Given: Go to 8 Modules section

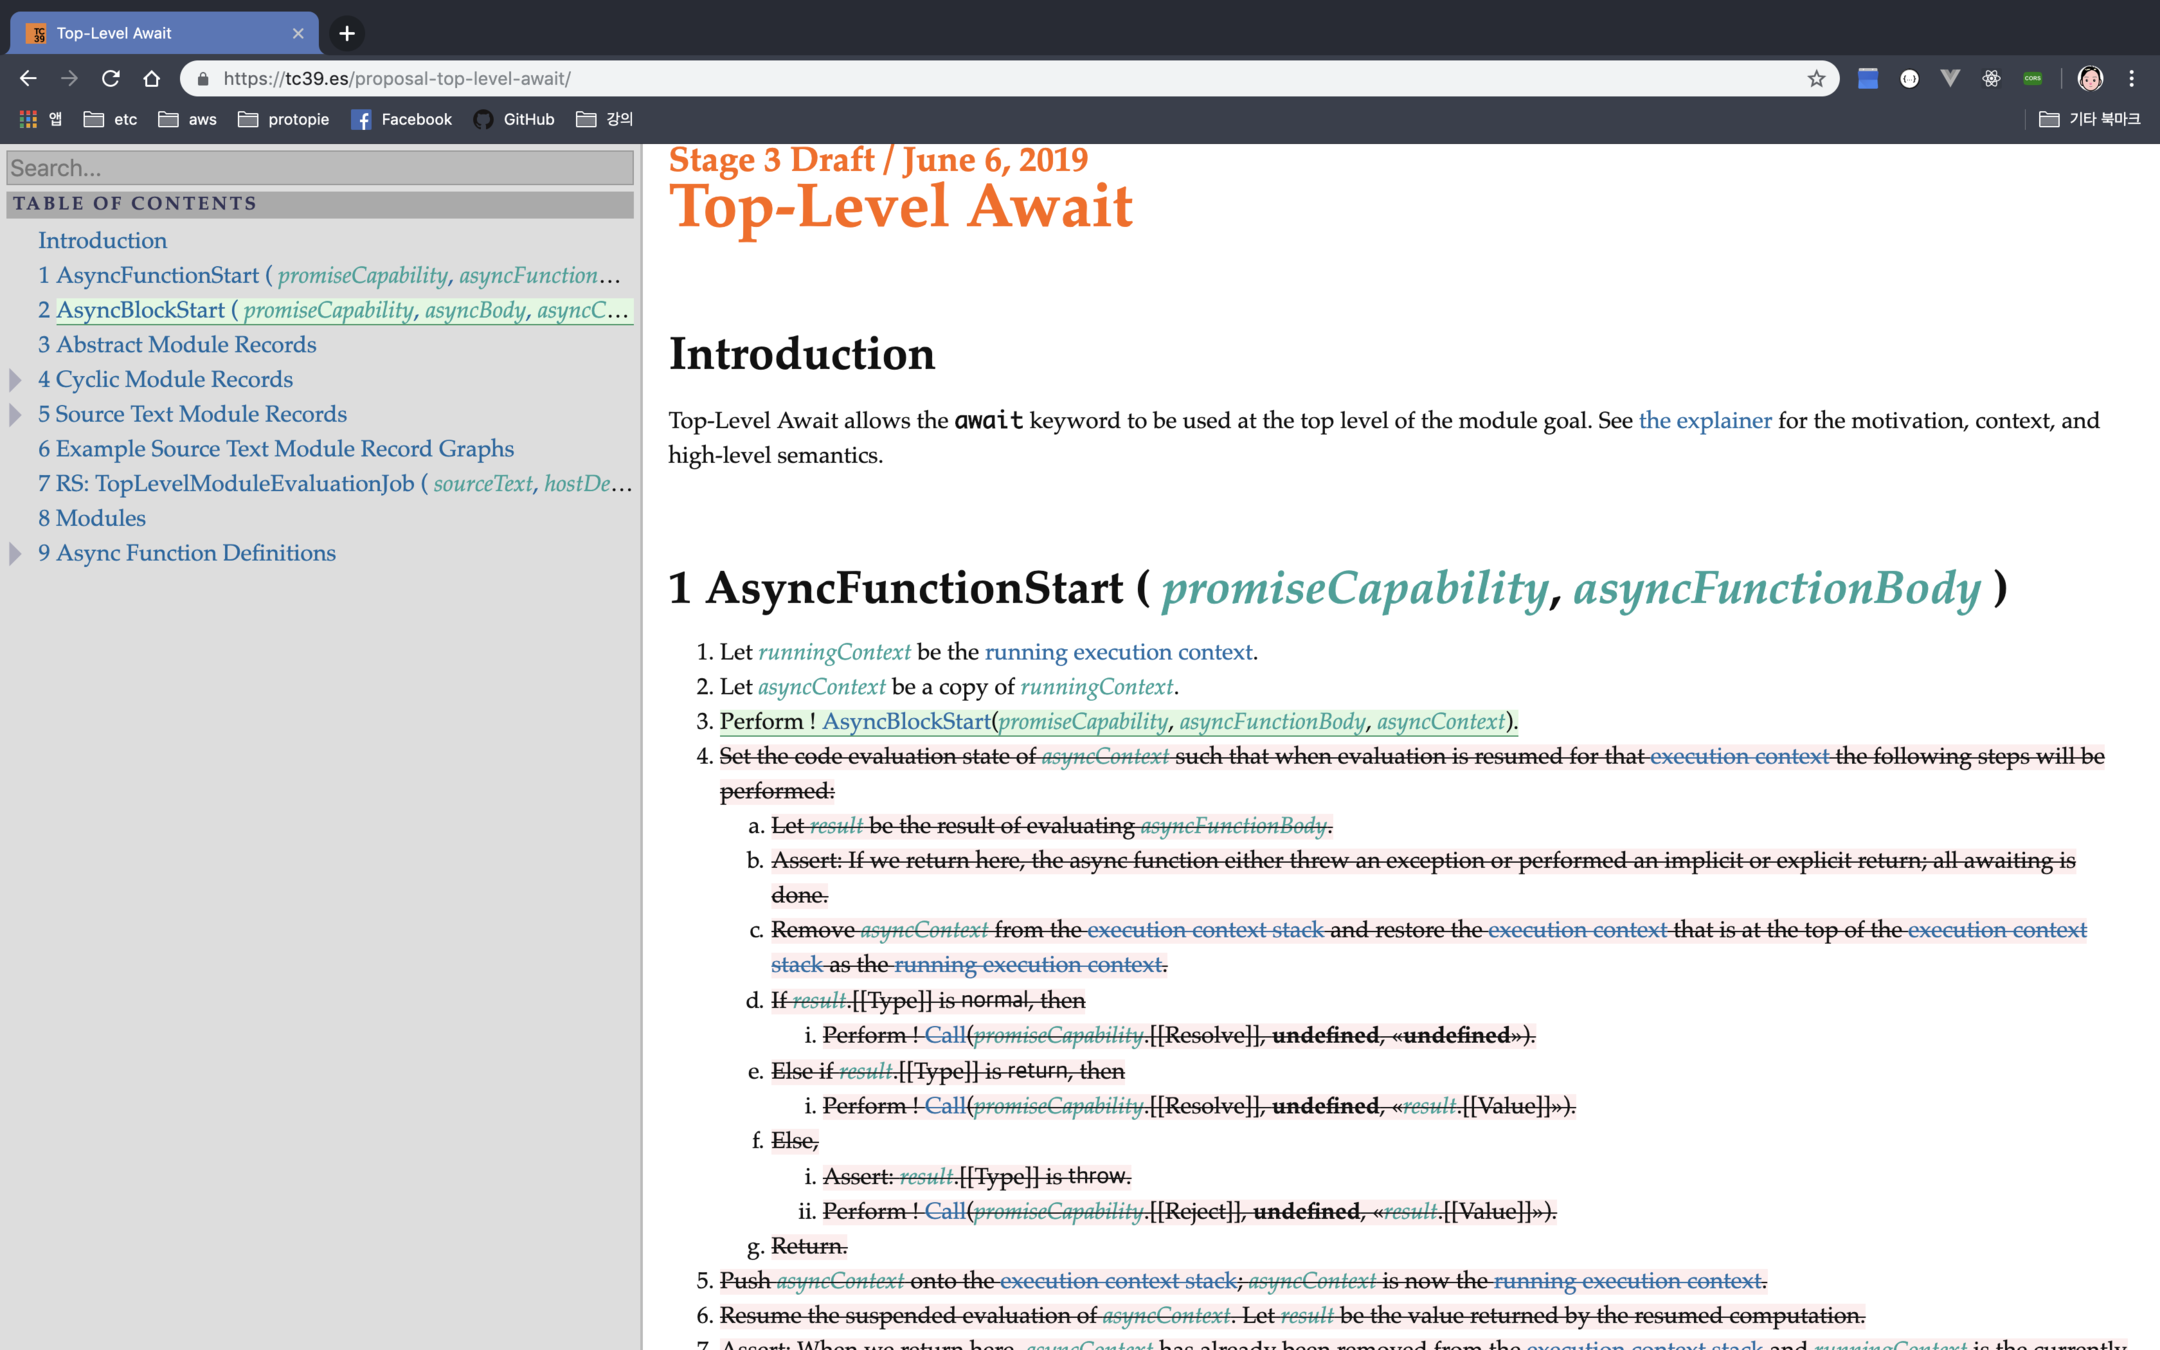Looking at the screenshot, I should pyautogui.click(x=92, y=518).
